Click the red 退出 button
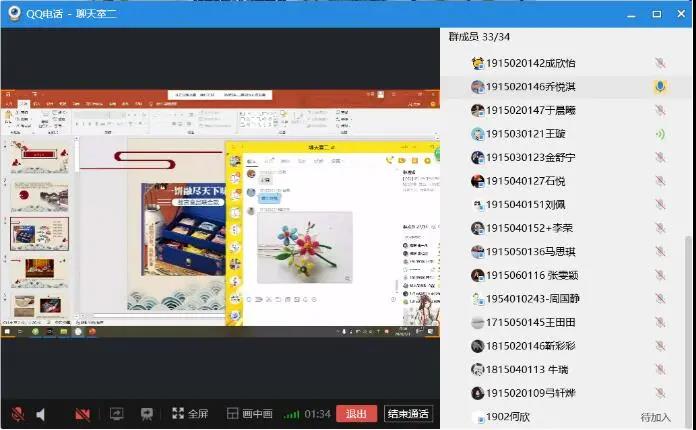The width and height of the screenshot is (696, 430). coord(357,414)
